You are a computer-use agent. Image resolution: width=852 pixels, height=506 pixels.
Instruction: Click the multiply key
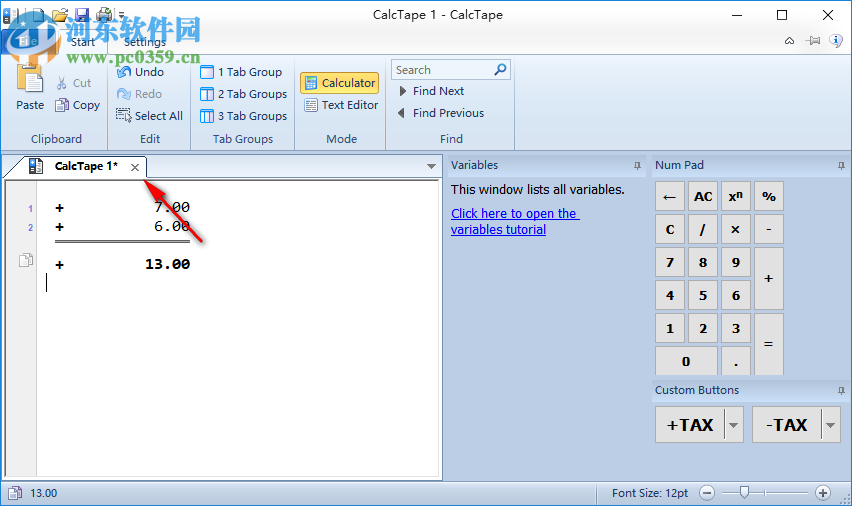click(x=736, y=229)
